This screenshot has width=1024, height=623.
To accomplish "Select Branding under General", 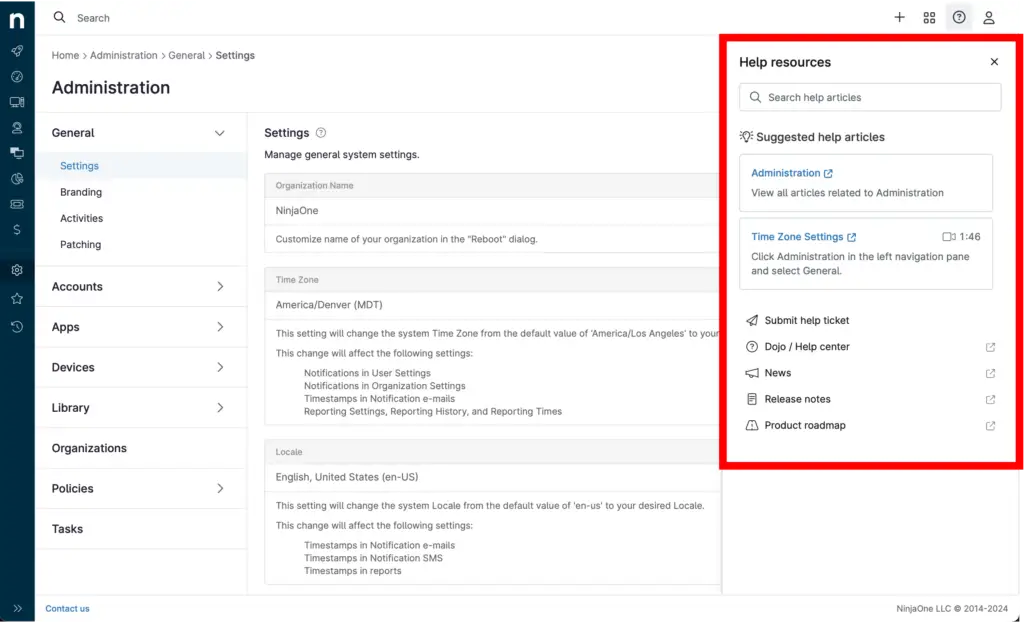I will (x=81, y=192).
